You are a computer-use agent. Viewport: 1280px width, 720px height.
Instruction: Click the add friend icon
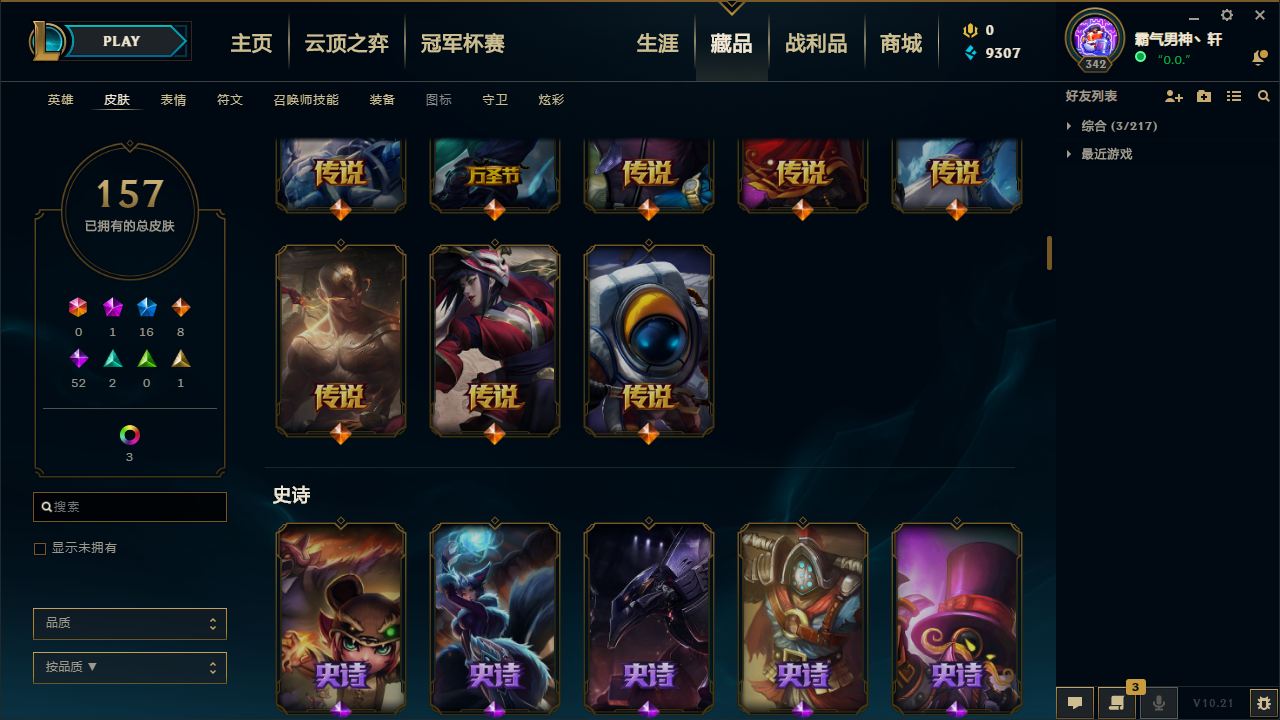coord(1174,96)
